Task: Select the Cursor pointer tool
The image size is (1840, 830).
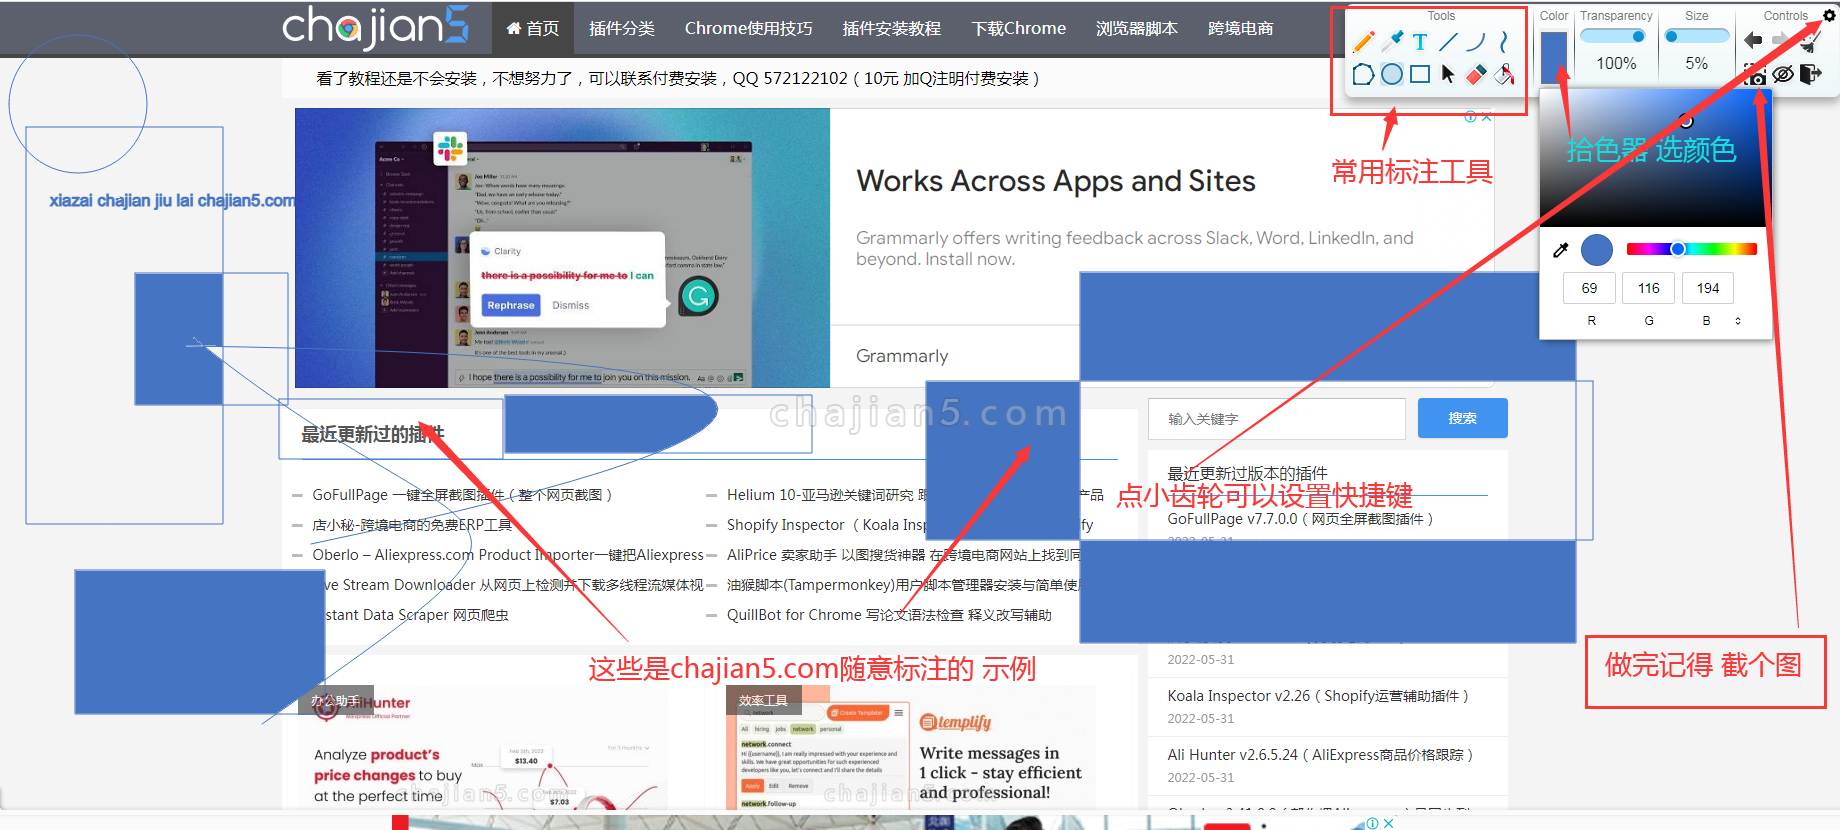Action: coord(1448,74)
